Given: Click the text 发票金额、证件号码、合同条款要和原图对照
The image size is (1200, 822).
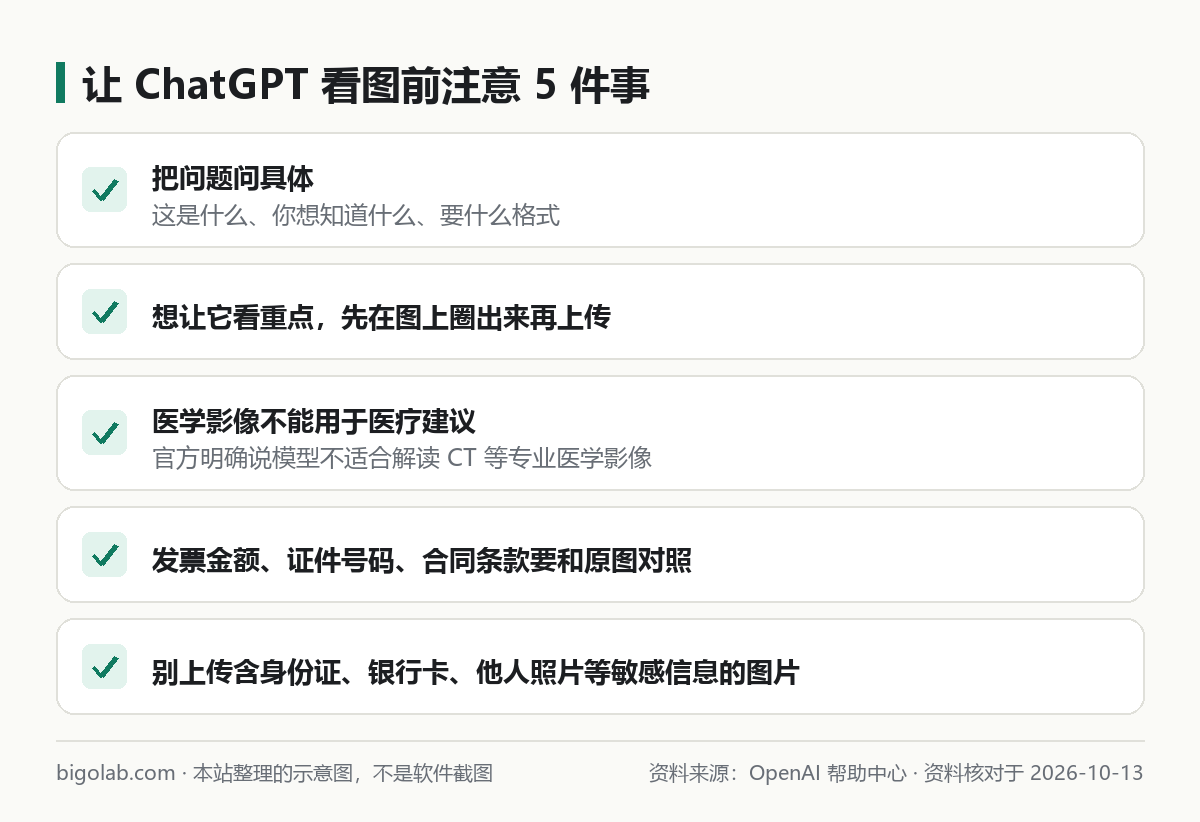Looking at the screenshot, I should 422,561.
